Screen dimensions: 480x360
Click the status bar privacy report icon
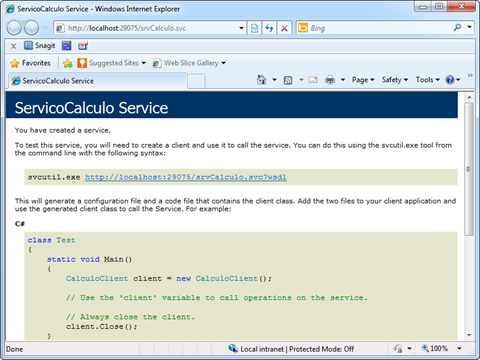click(x=398, y=349)
